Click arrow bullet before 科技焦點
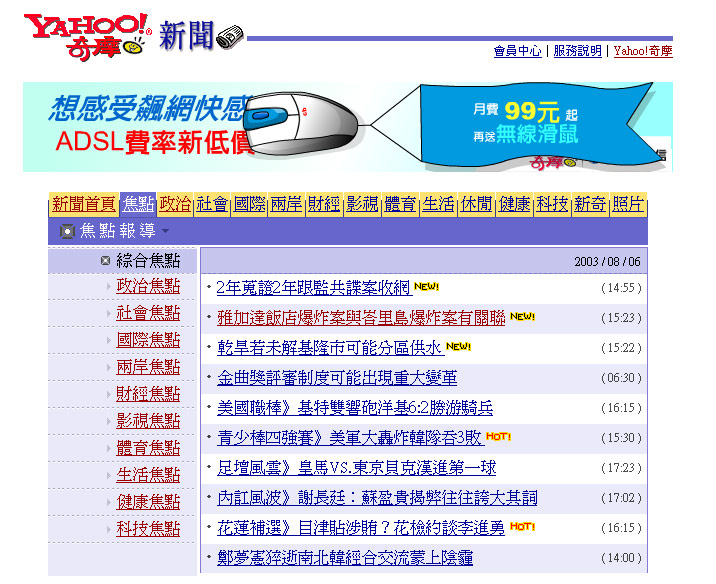This screenshot has width=716, height=584. click(109, 529)
